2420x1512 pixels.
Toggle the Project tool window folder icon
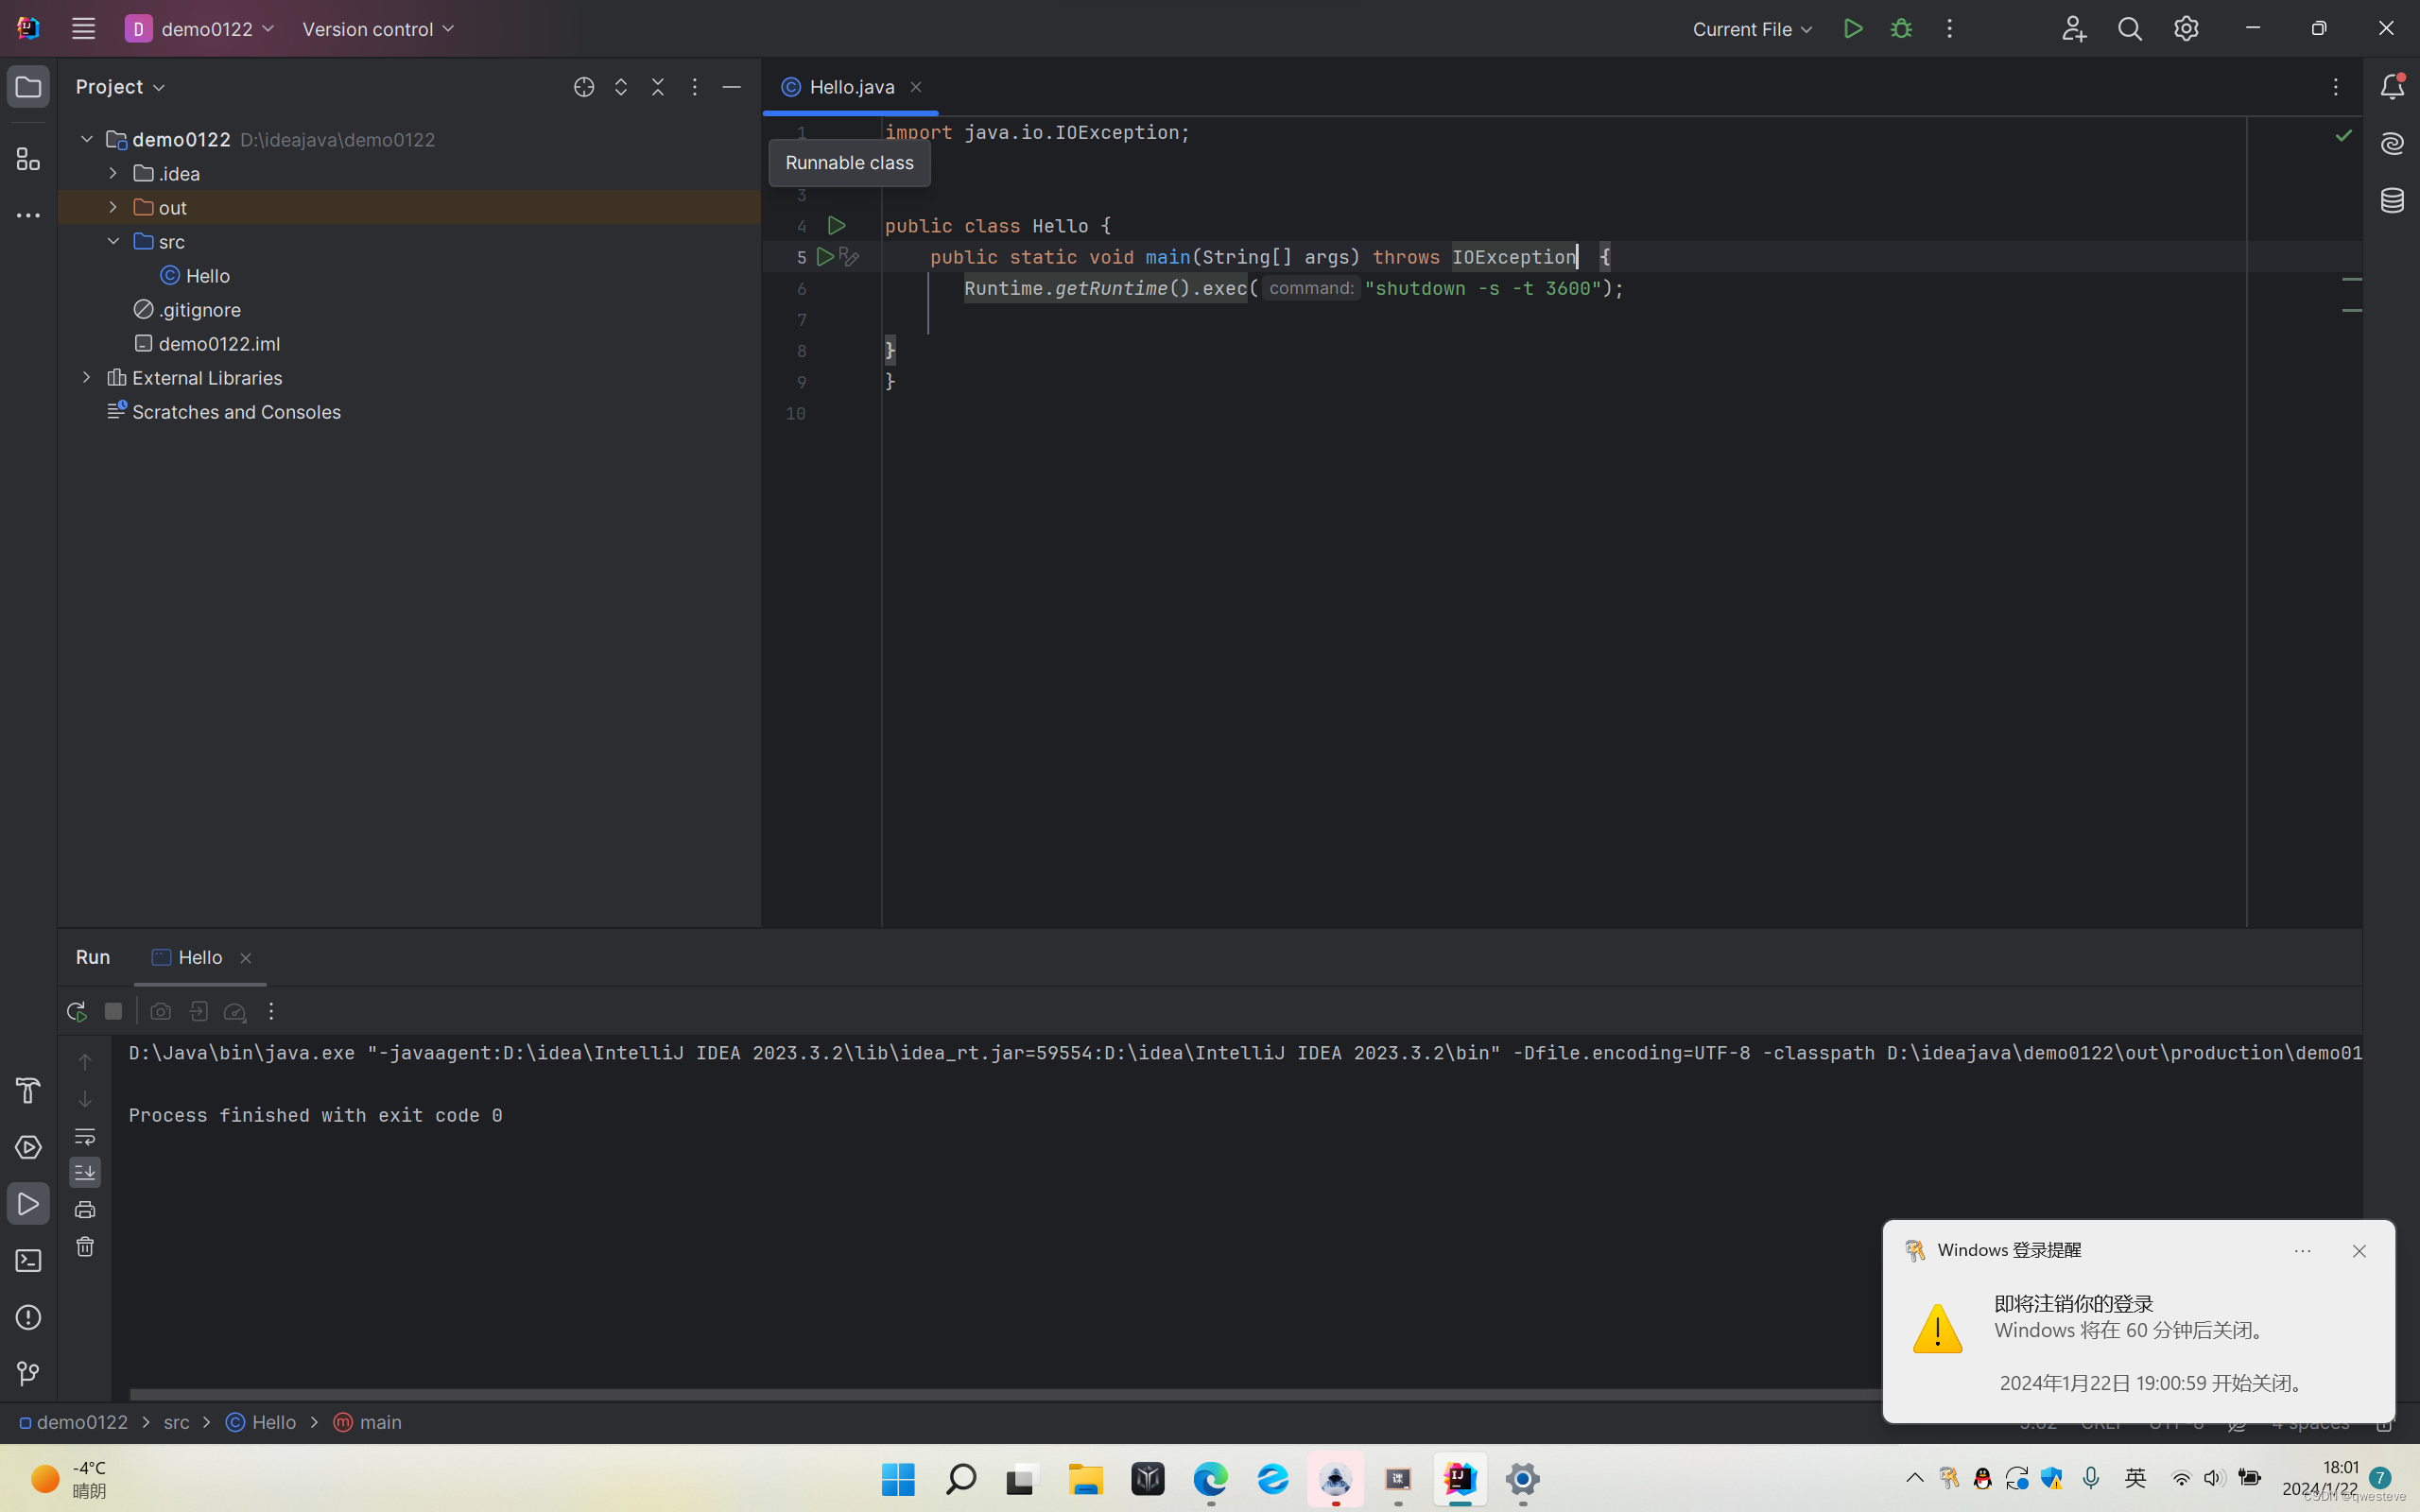(x=28, y=87)
